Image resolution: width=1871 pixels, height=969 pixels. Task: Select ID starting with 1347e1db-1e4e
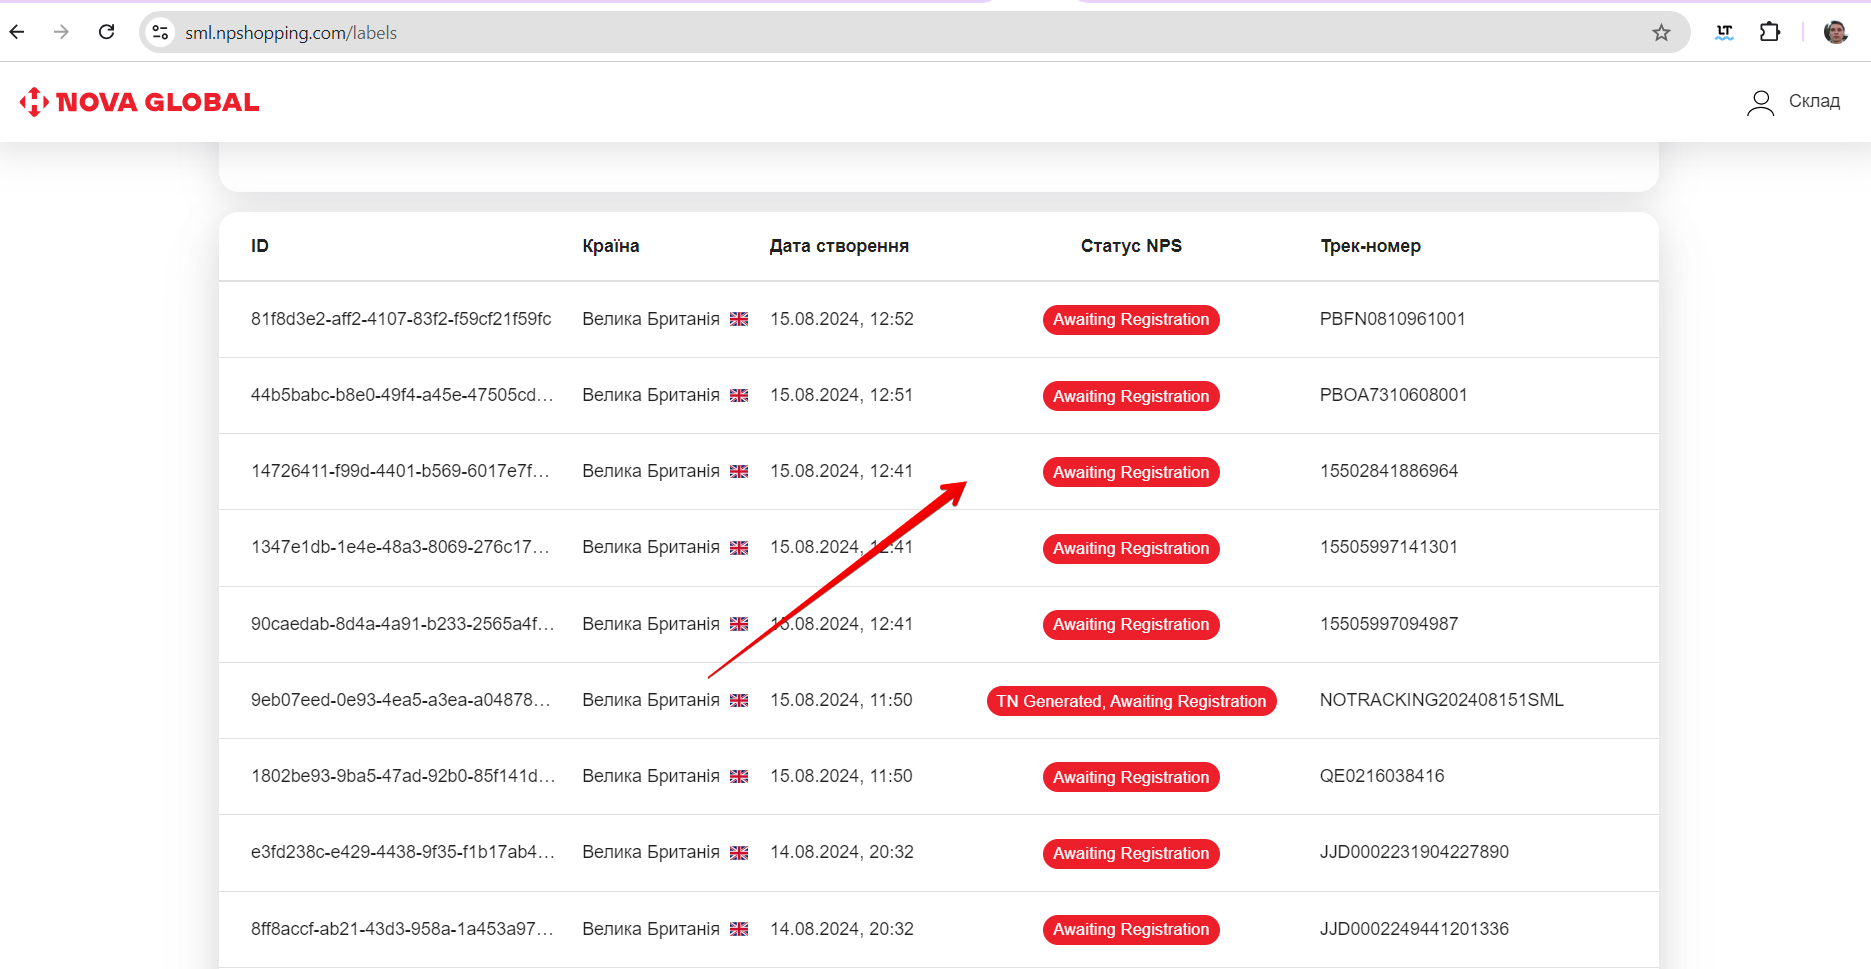pos(400,547)
